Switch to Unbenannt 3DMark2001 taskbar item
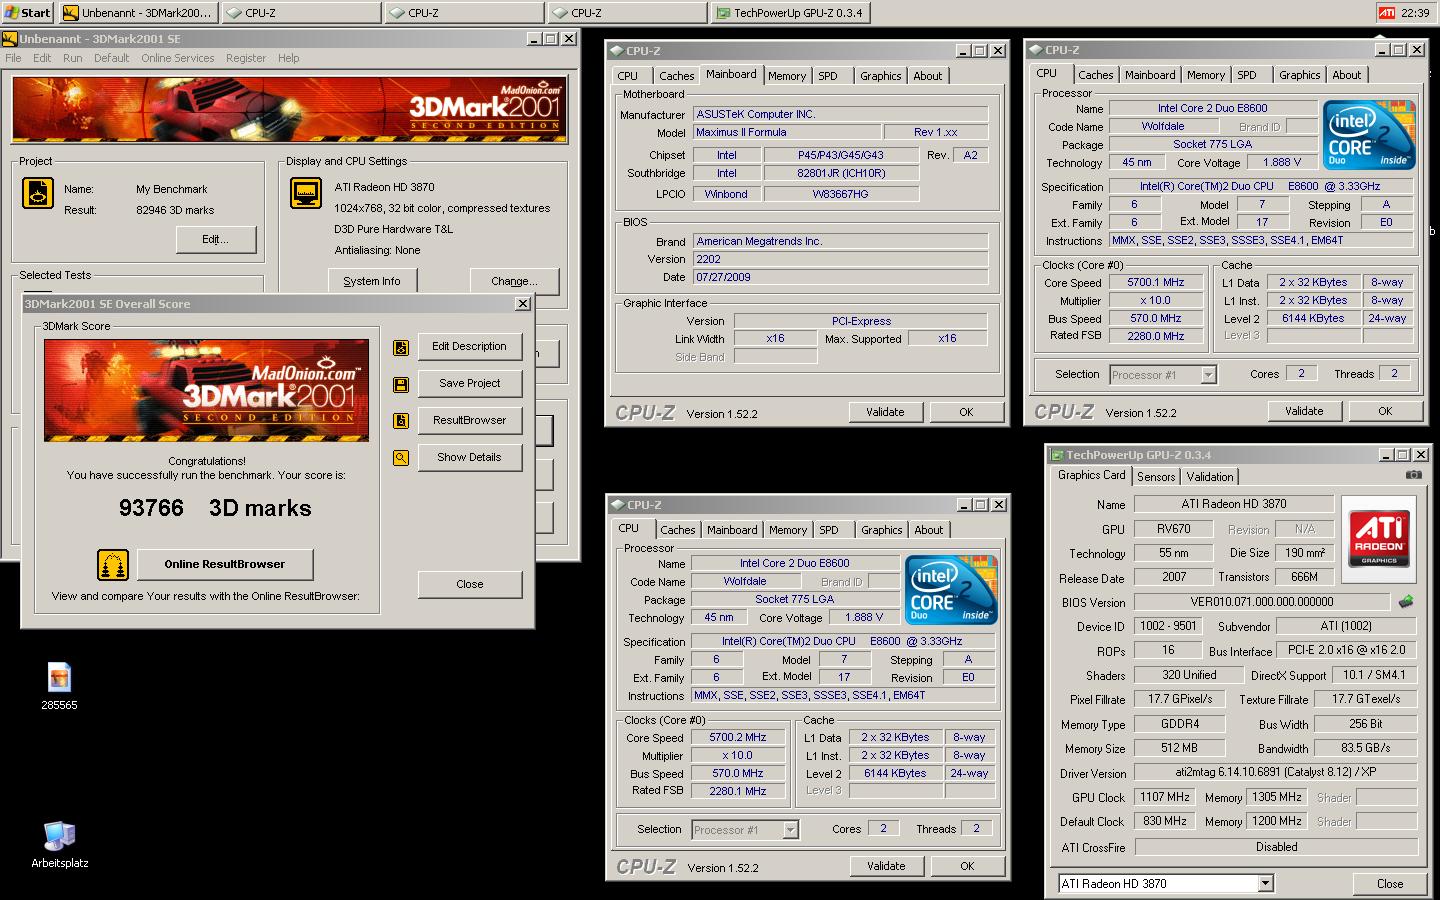Screen dimensions: 1440x900 coord(138,13)
